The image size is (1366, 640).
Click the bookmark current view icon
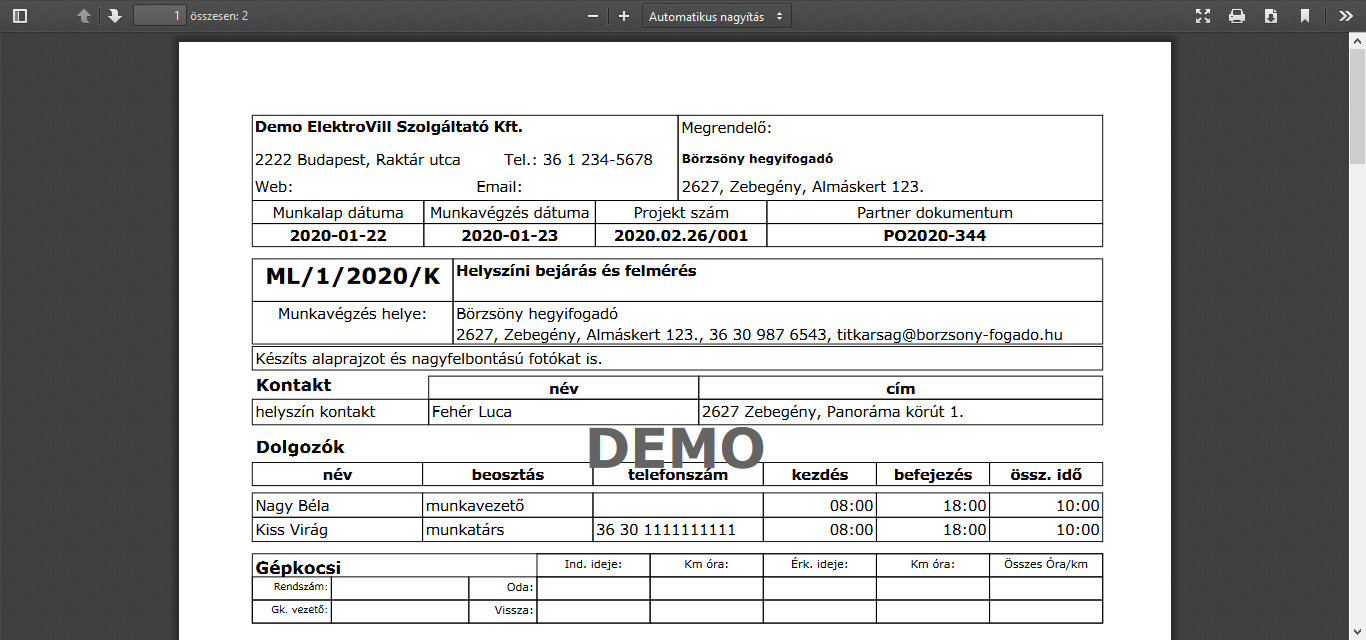(x=1305, y=16)
